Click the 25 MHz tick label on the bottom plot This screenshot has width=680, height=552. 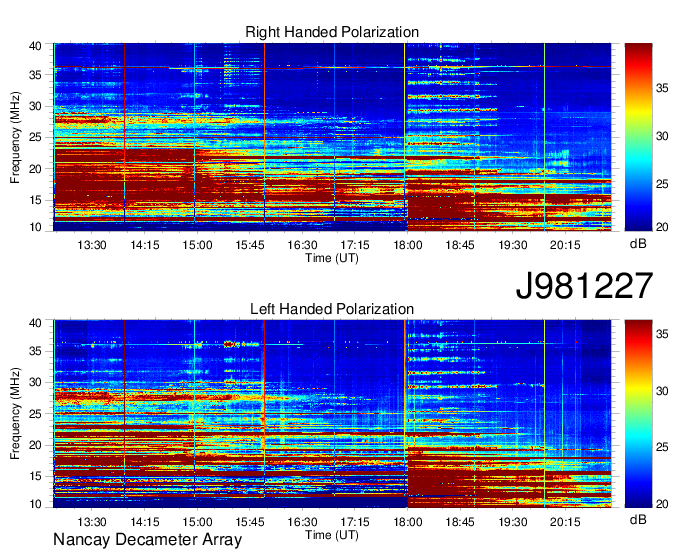35,414
